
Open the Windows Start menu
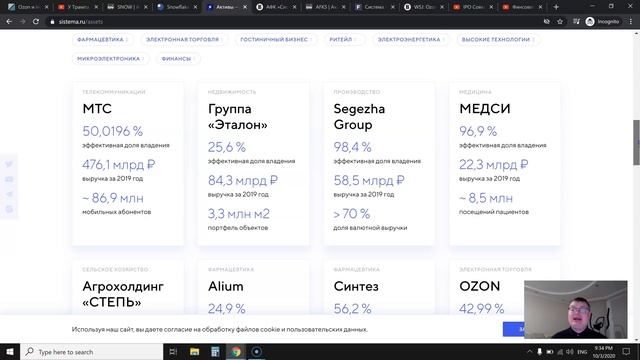click(10, 351)
